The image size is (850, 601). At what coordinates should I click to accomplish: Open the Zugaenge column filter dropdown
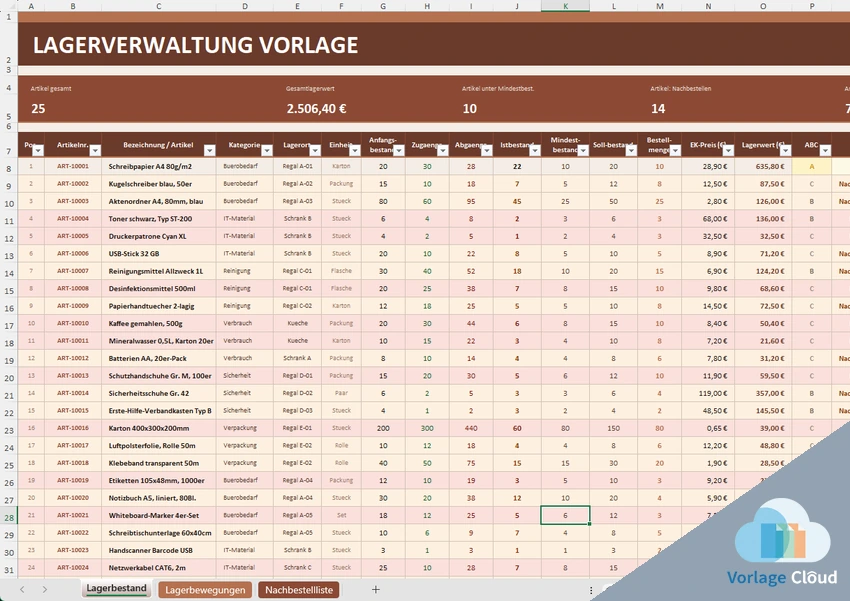[443, 151]
